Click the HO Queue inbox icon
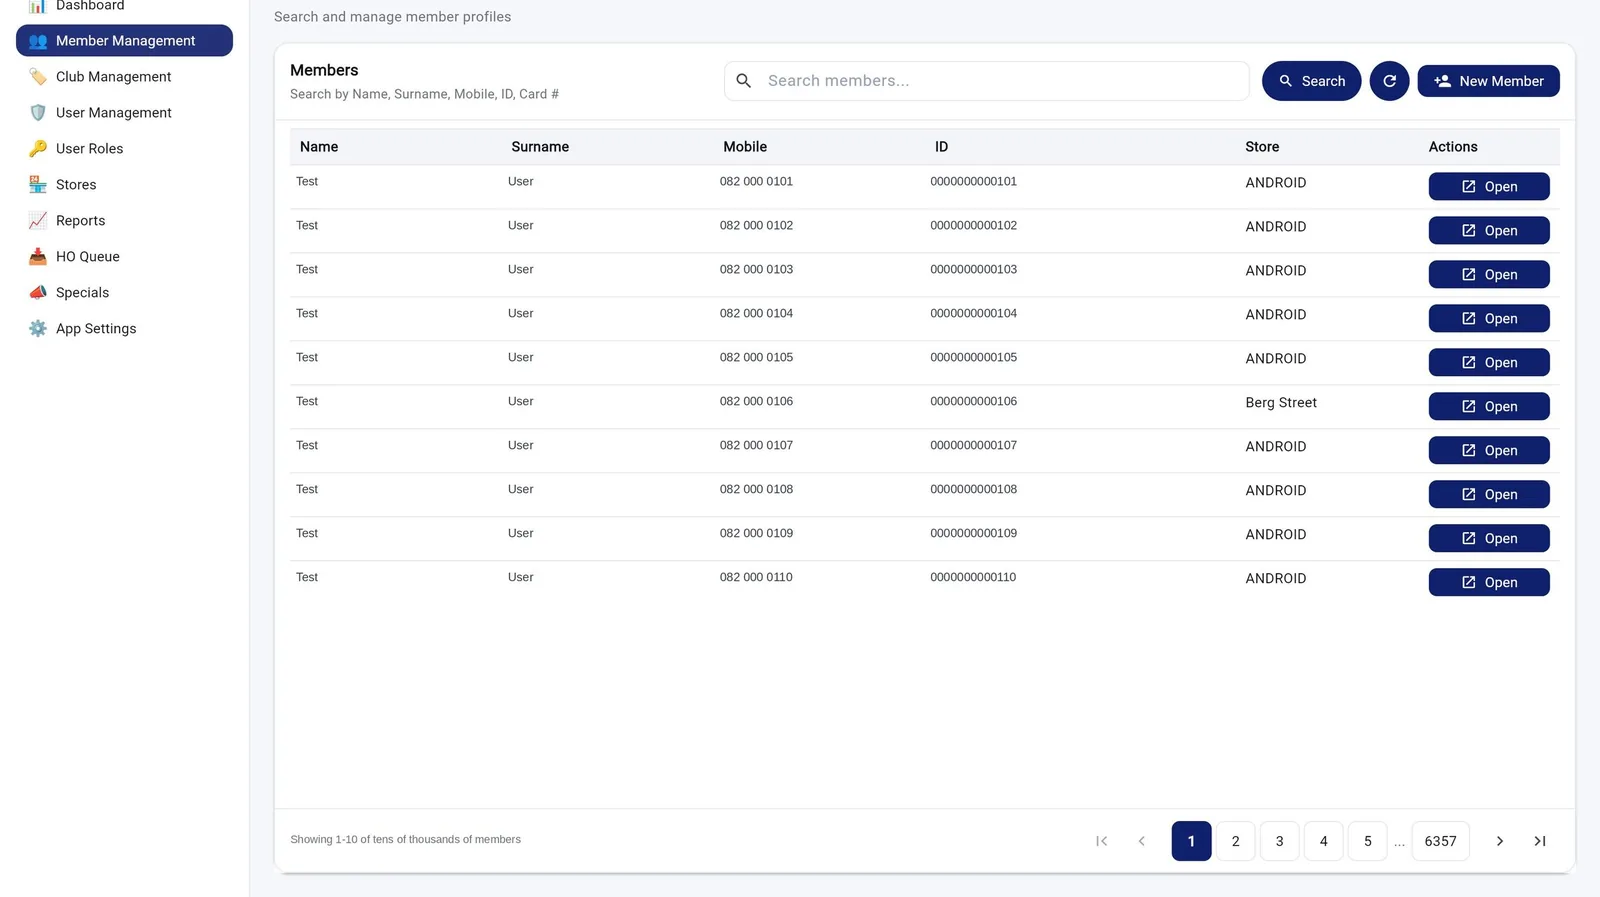 [x=38, y=257]
